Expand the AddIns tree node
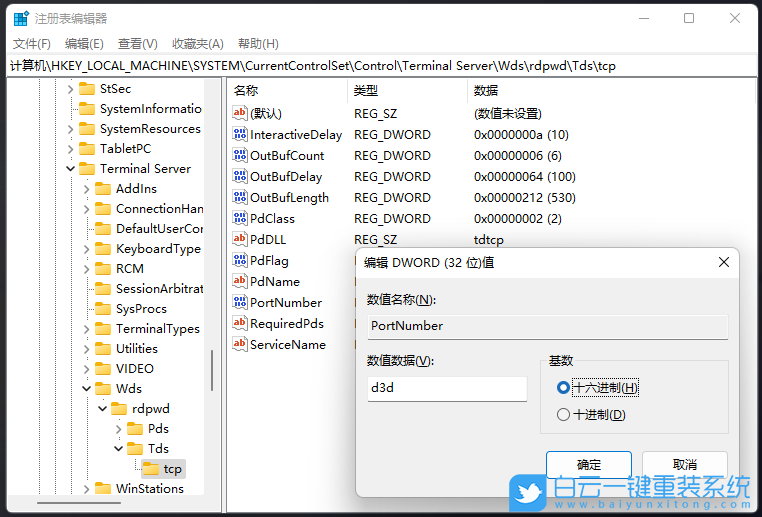Image resolution: width=762 pixels, height=517 pixels. point(87,189)
